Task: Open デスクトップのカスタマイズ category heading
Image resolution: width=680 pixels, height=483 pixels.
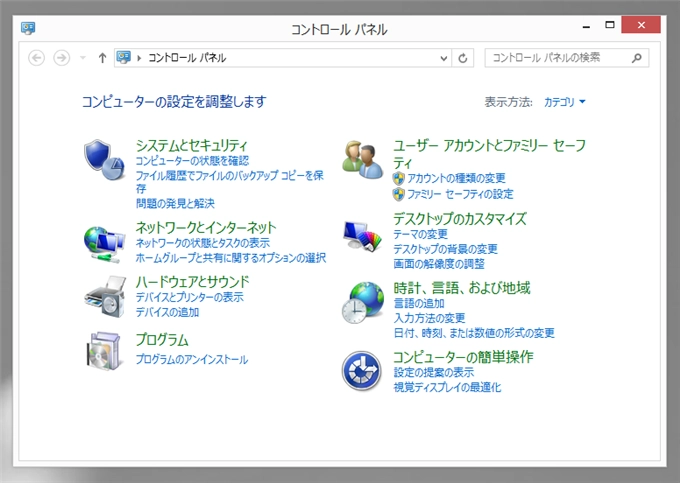Action: click(460, 219)
